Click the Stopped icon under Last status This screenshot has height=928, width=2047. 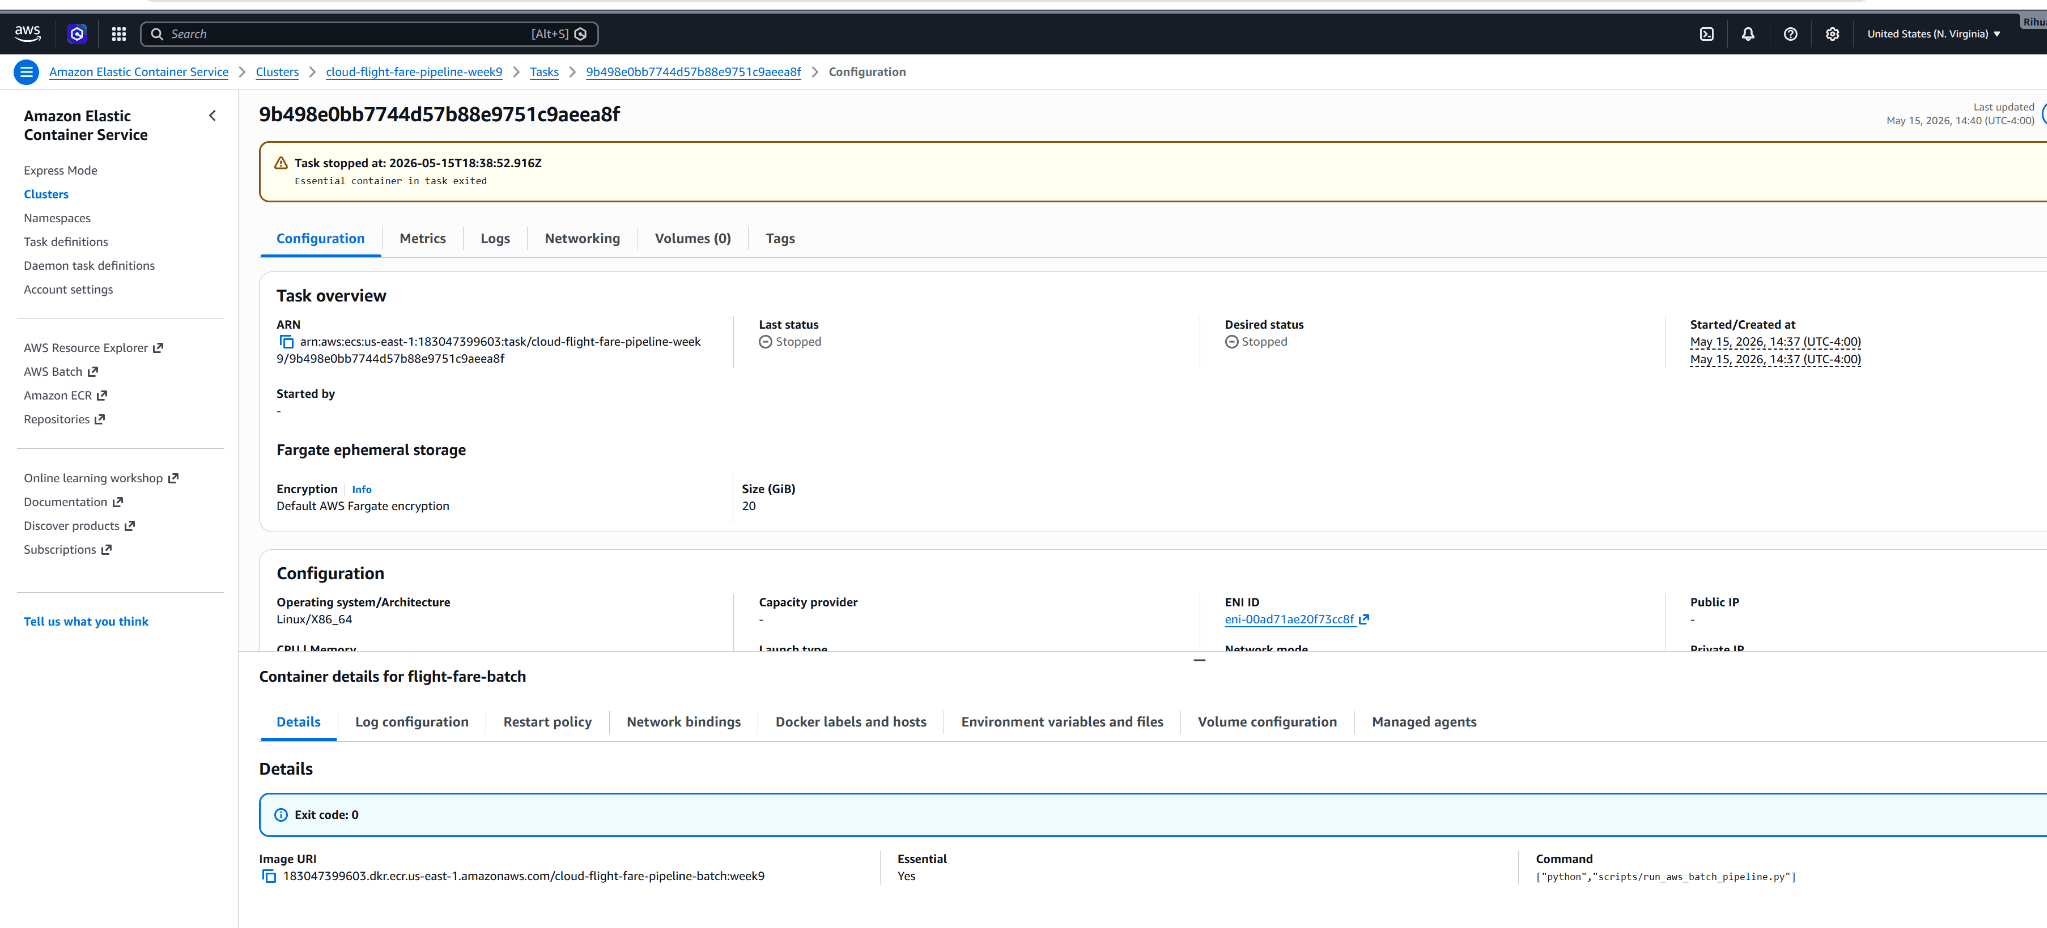pos(766,342)
